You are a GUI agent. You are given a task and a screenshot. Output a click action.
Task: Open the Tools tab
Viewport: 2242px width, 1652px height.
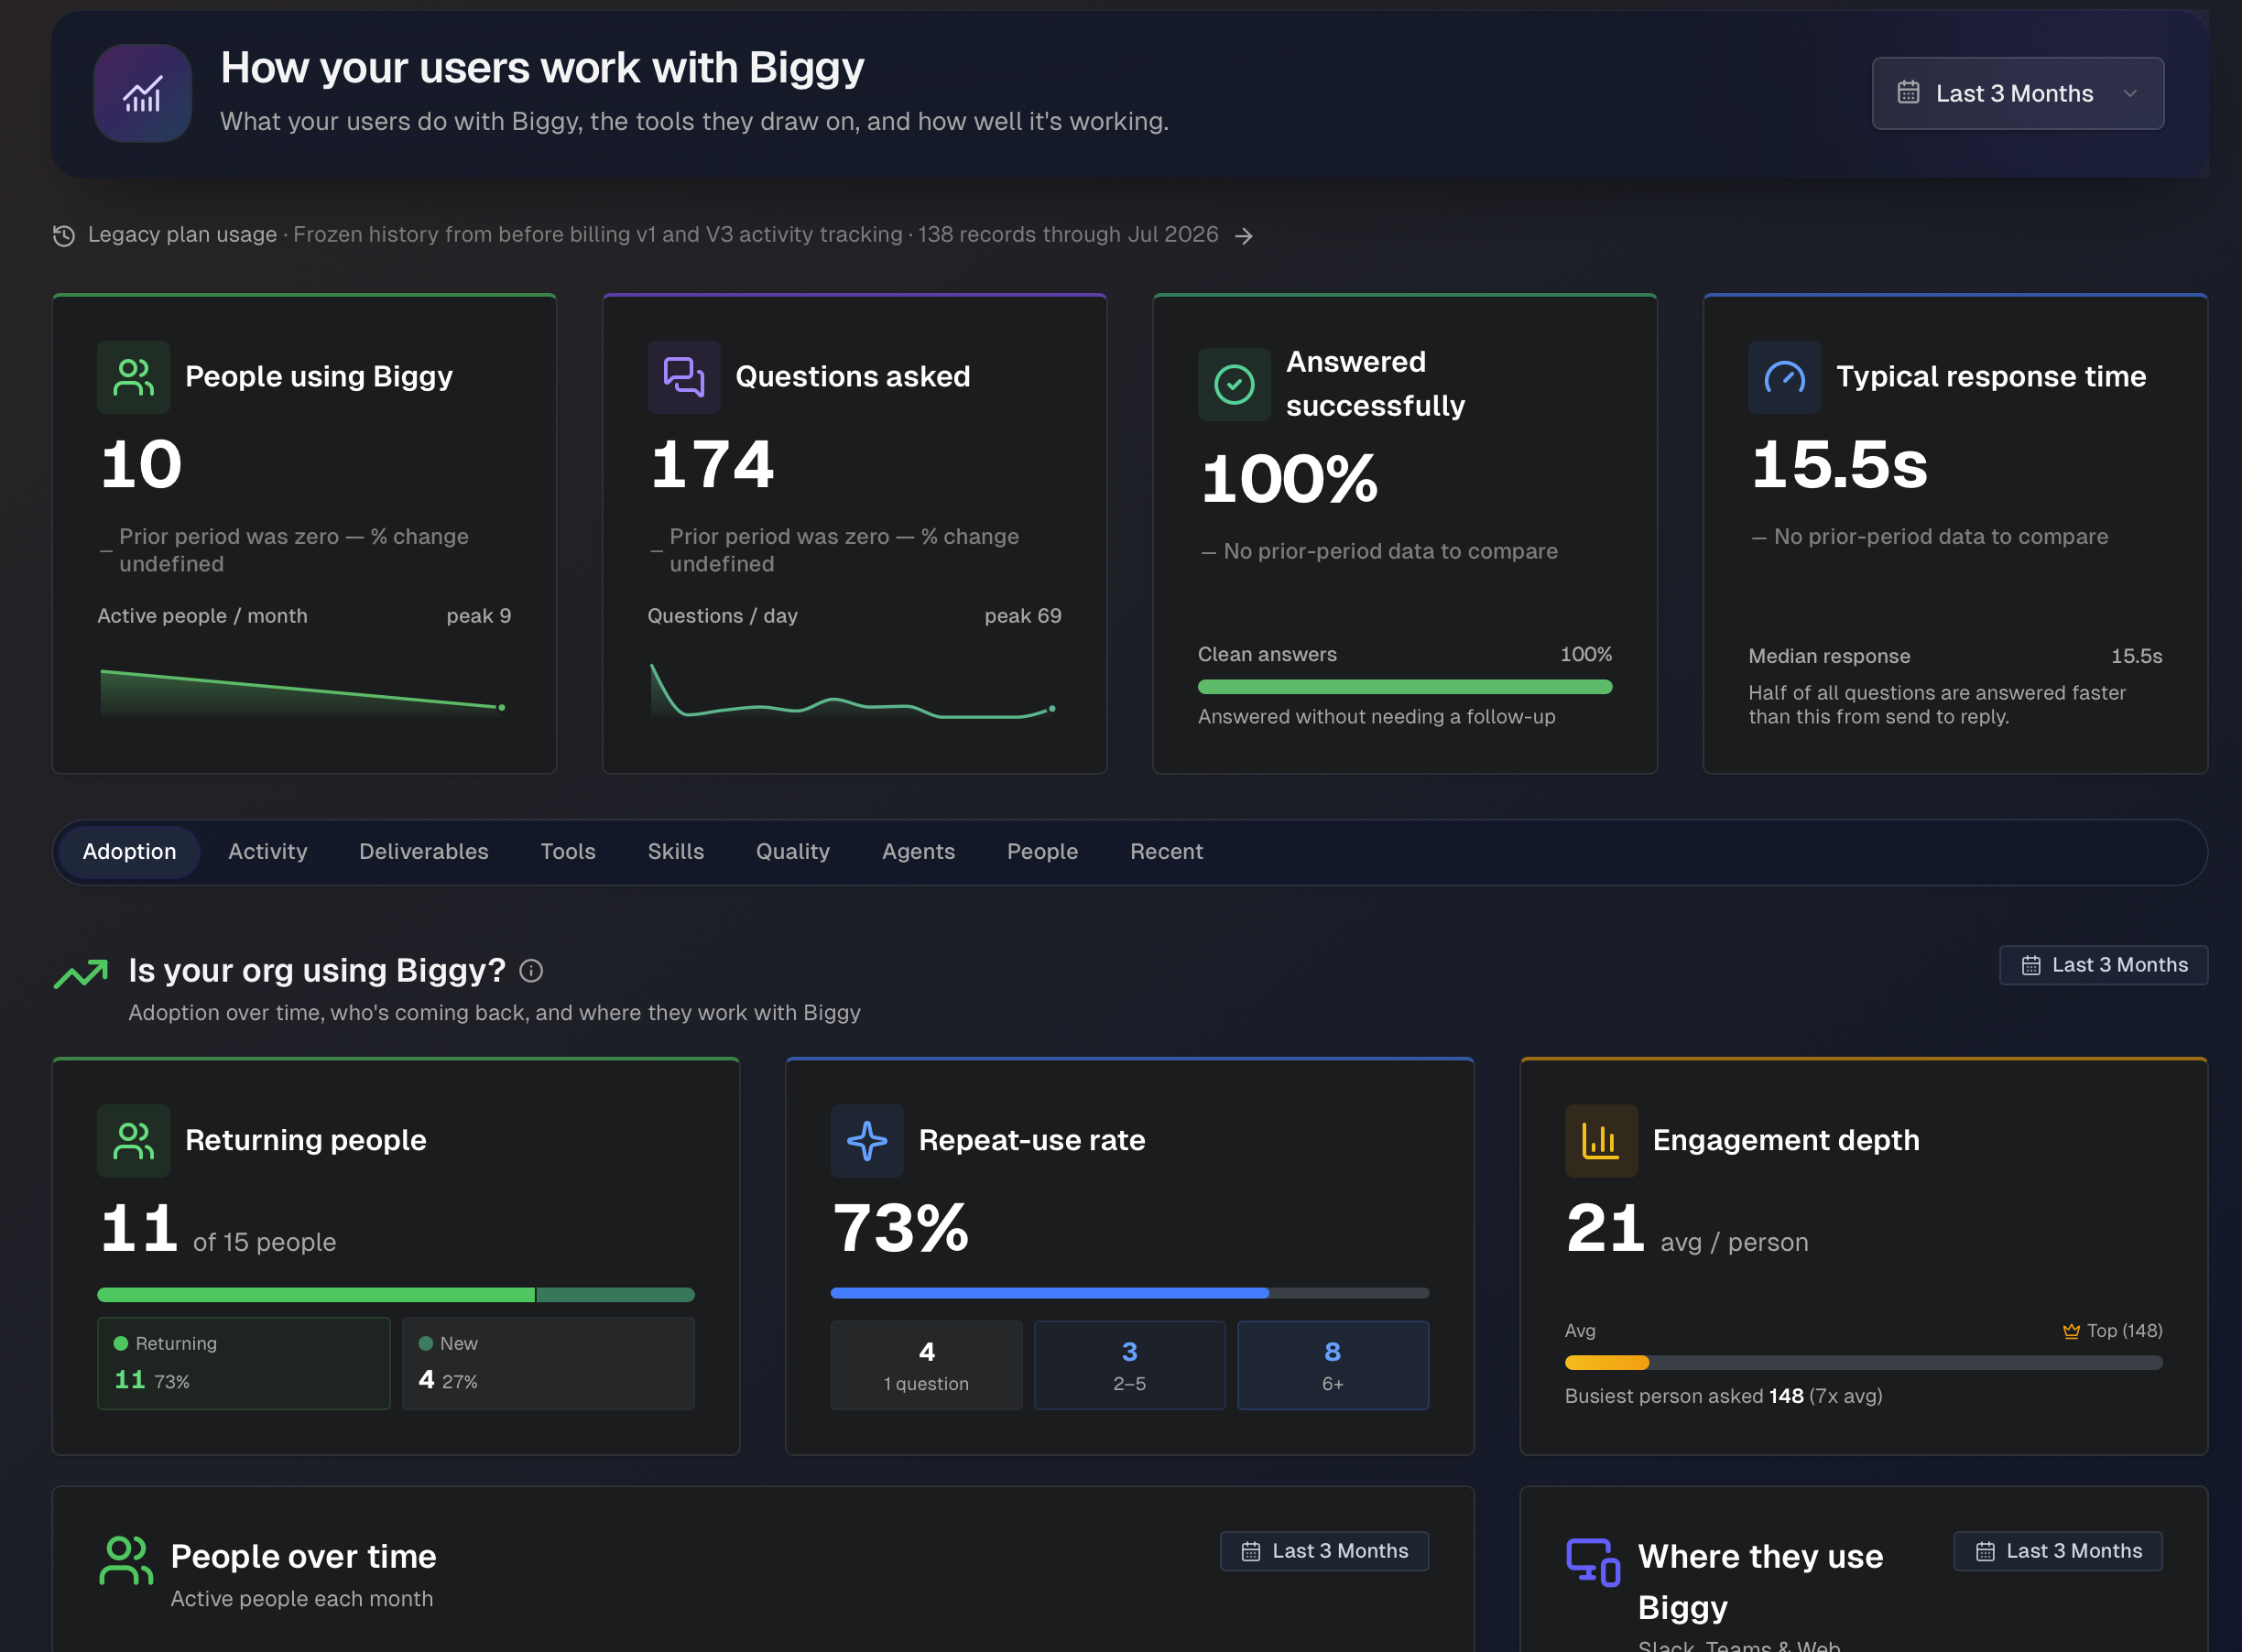(567, 851)
